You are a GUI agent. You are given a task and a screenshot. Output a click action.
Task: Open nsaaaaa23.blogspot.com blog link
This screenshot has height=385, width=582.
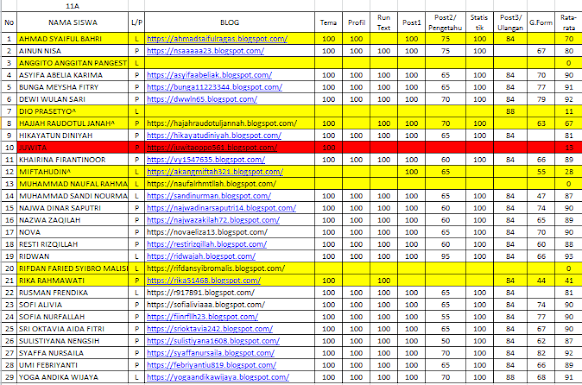point(205,51)
